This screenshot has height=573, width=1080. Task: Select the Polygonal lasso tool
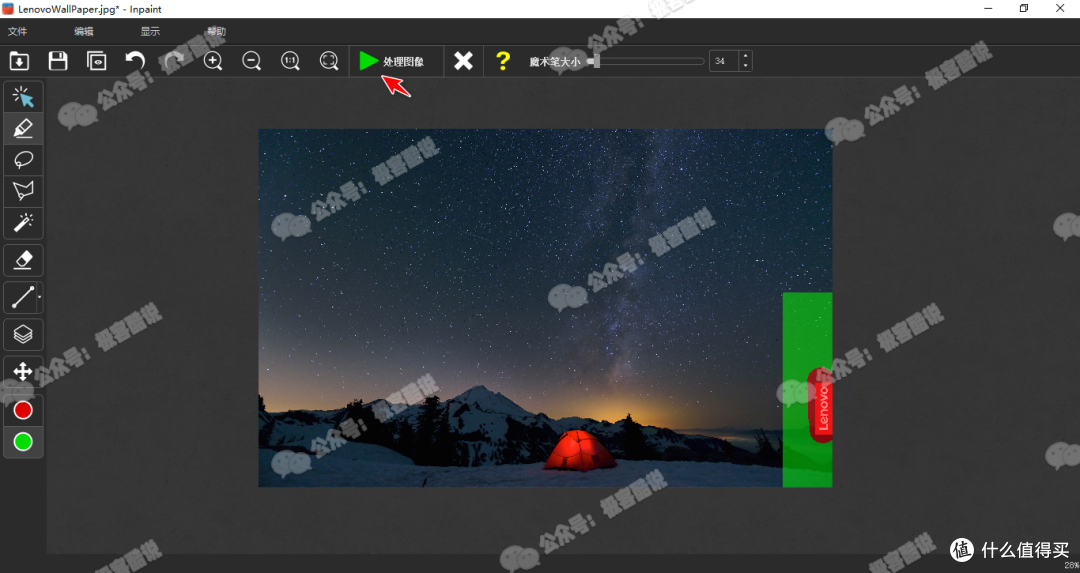23,190
